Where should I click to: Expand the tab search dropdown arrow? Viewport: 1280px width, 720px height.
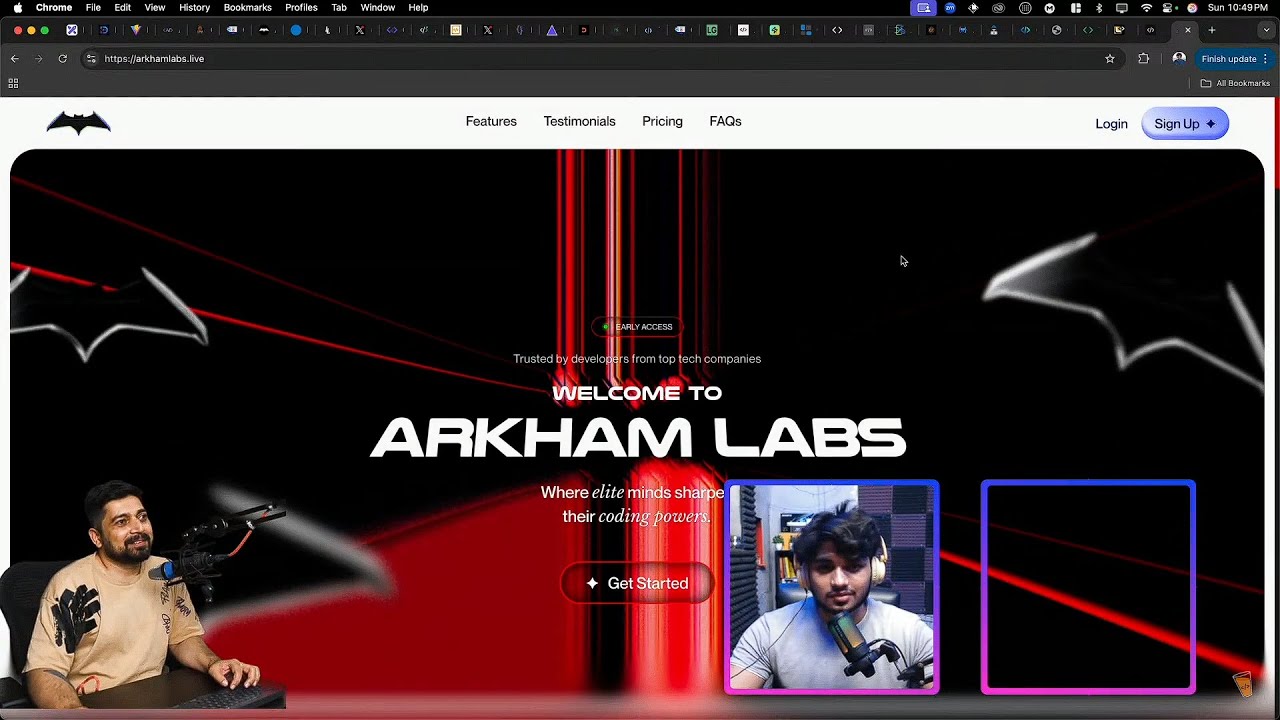(x=1266, y=30)
